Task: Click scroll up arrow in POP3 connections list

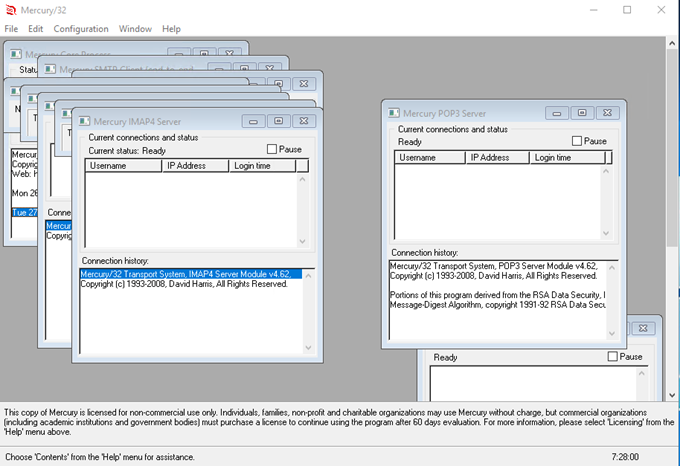Action: pos(606,171)
